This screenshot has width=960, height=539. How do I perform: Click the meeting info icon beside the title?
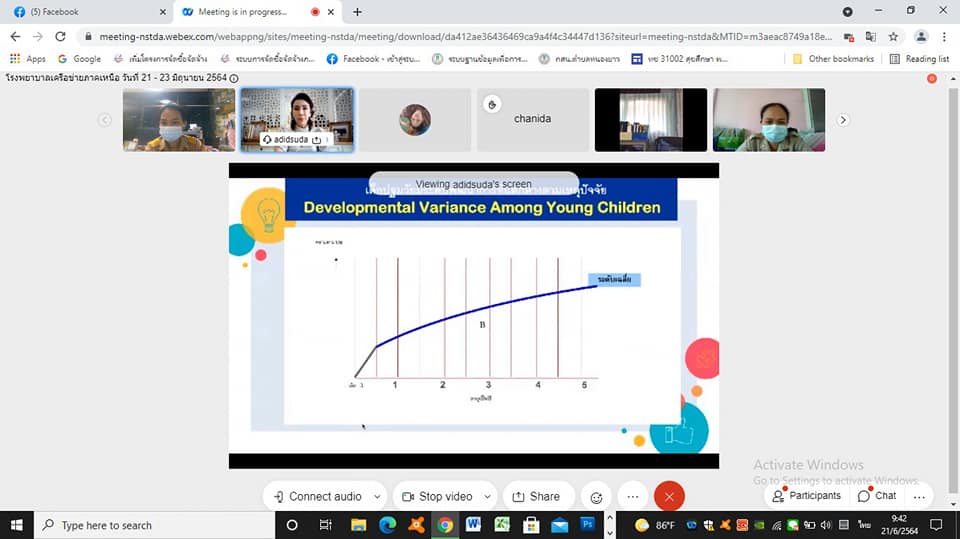coord(234,78)
